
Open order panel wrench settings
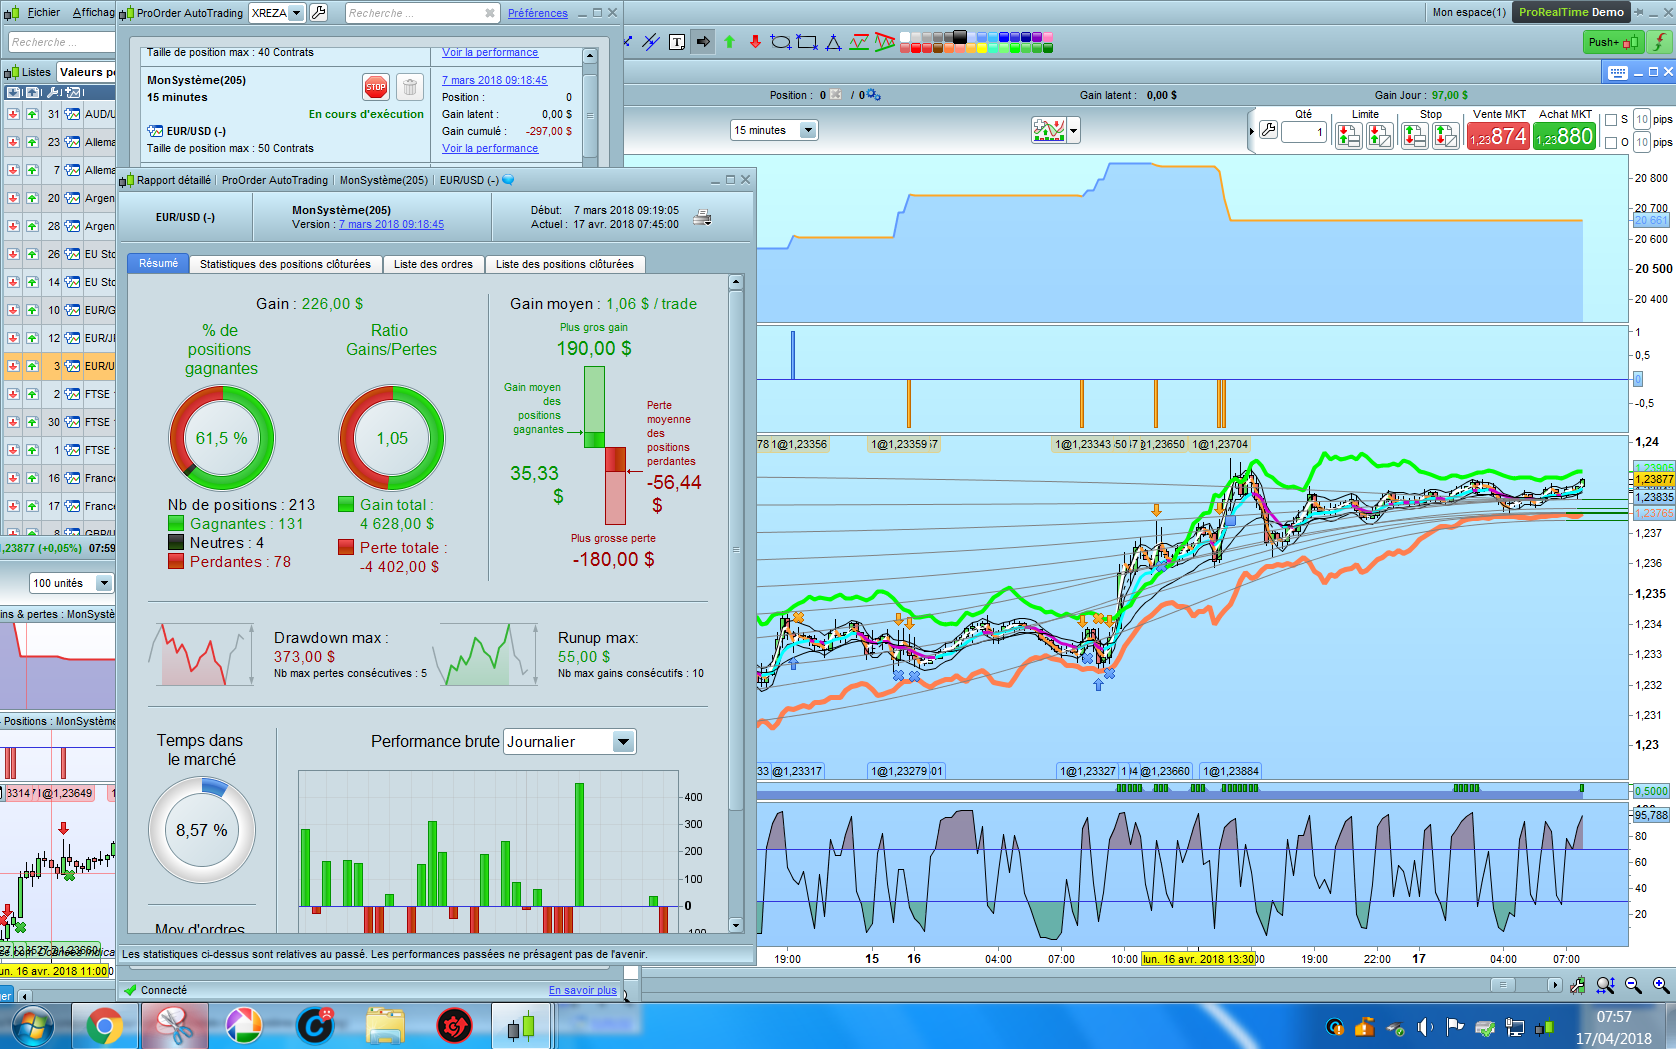click(x=1268, y=130)
